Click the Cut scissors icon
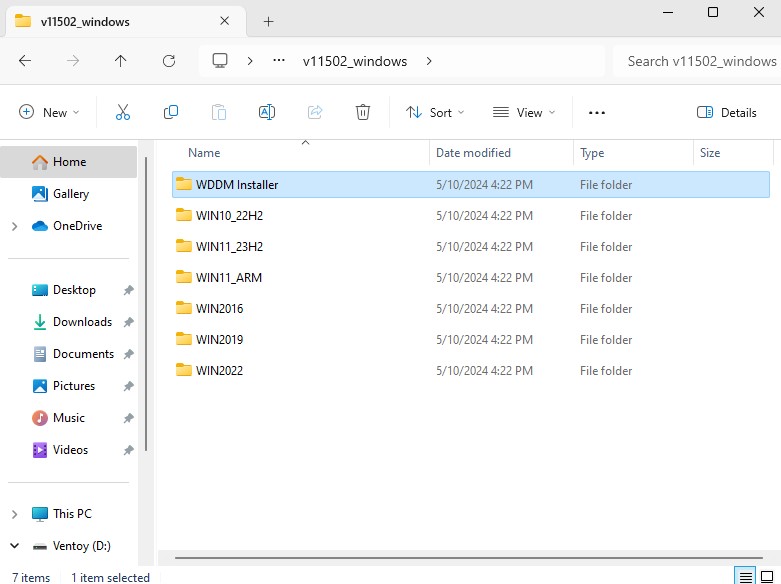Viewport: 781px width, 584px height. (123, 112)
